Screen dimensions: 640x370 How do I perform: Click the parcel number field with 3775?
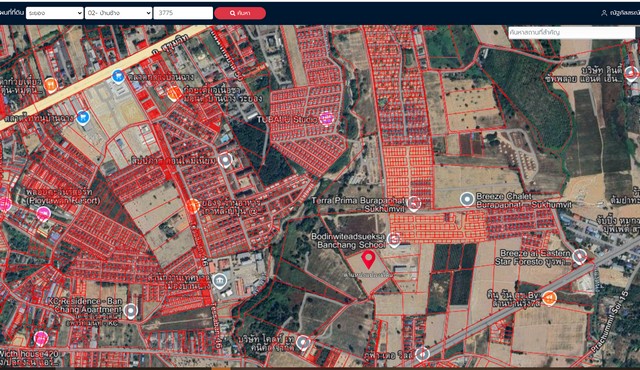(183, 13)
